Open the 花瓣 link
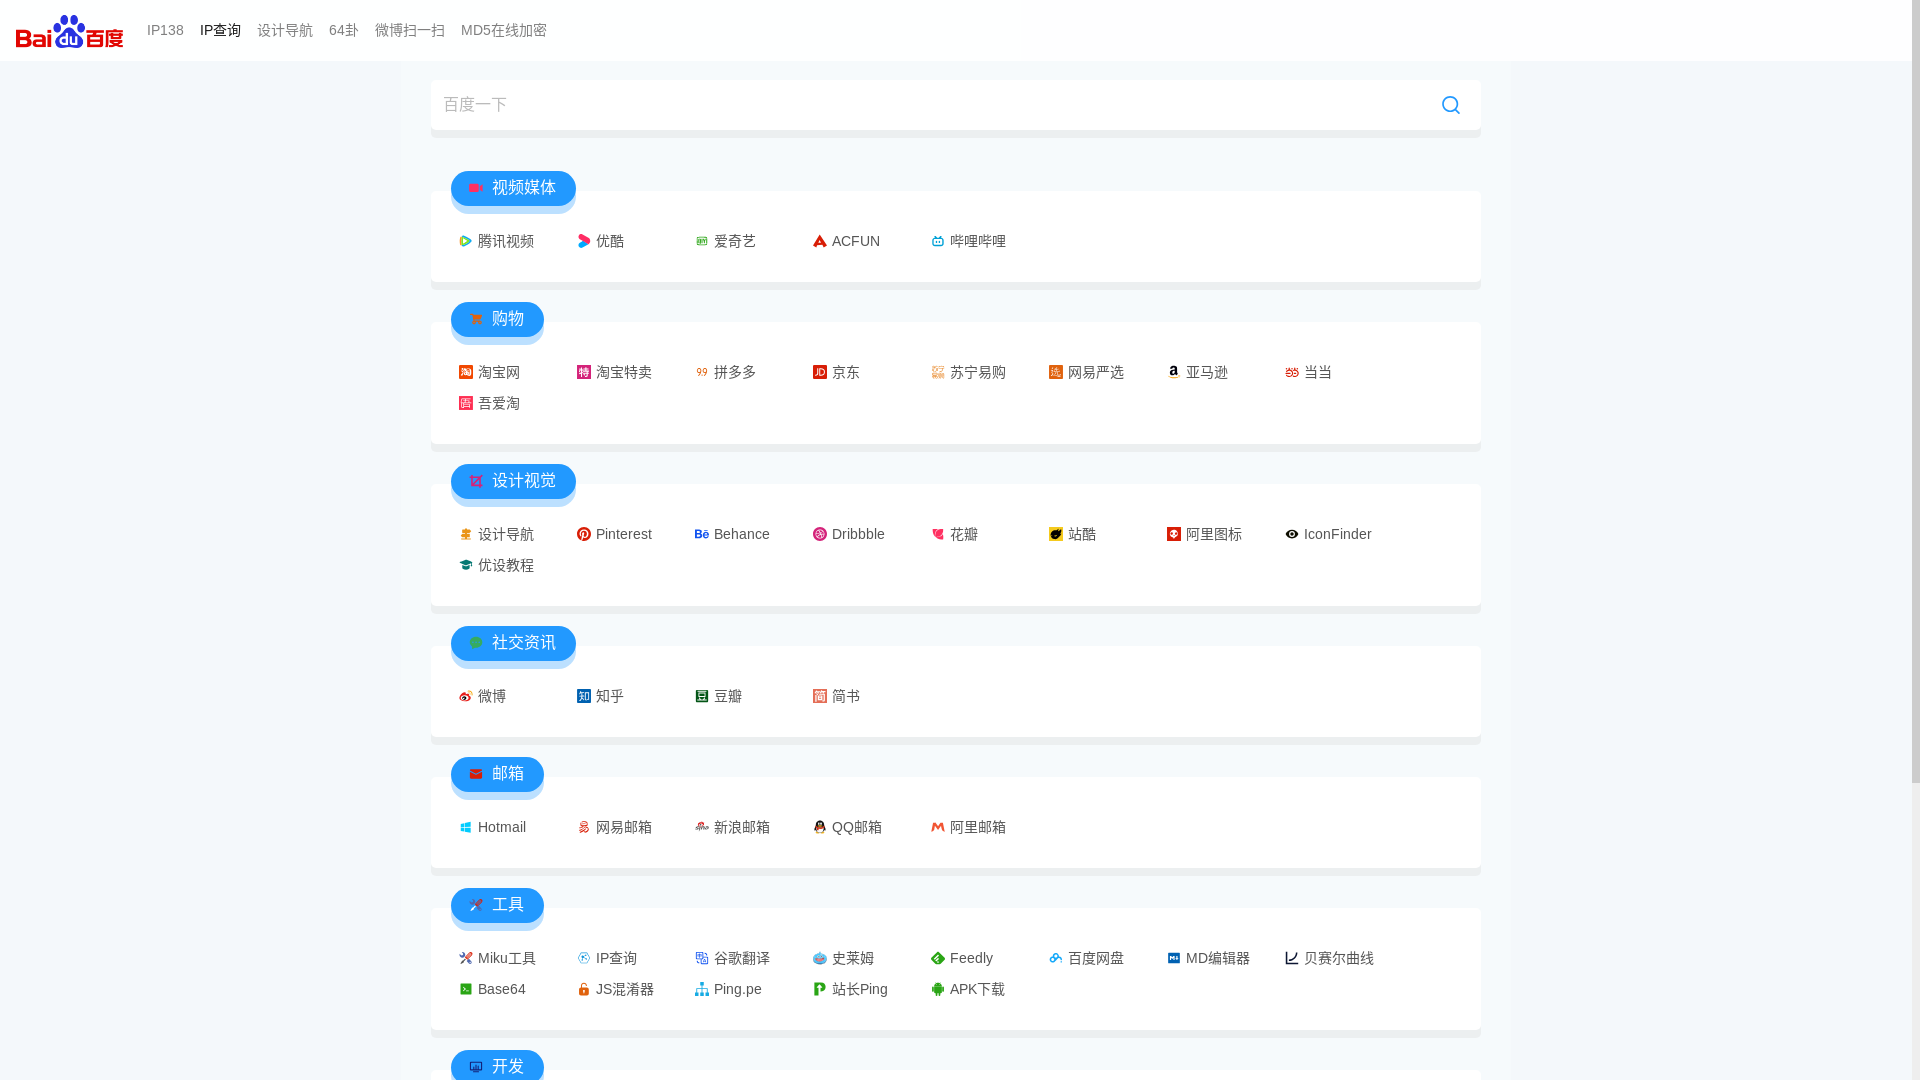 tap(954, 534)
